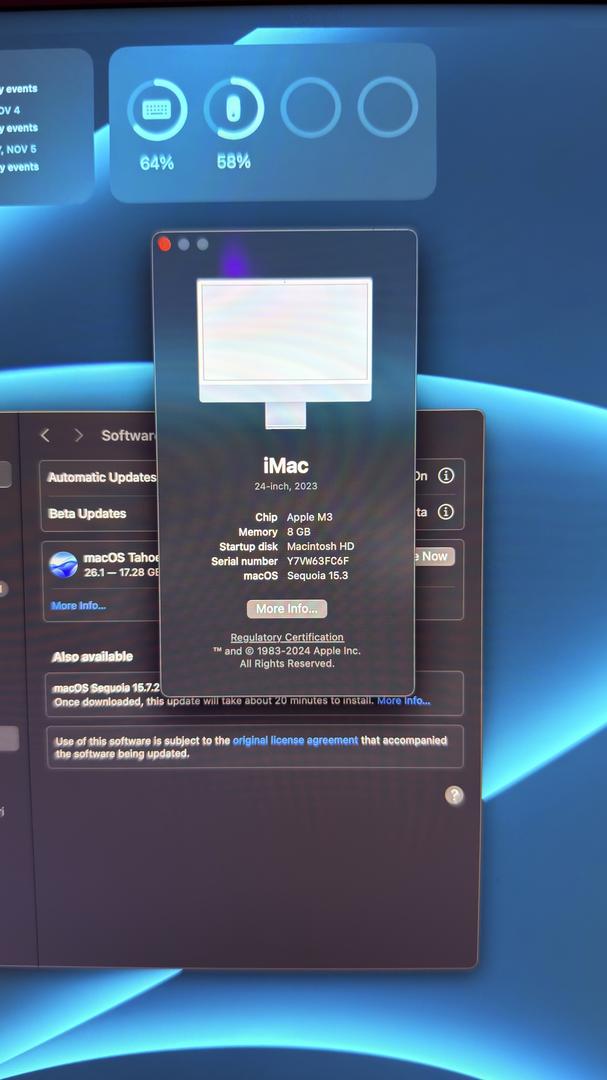The width and height of the screenshot is (607, 1080).
Task: Open info for Automatic Updates
Action: pyautogui.click(x=446, y=476)
